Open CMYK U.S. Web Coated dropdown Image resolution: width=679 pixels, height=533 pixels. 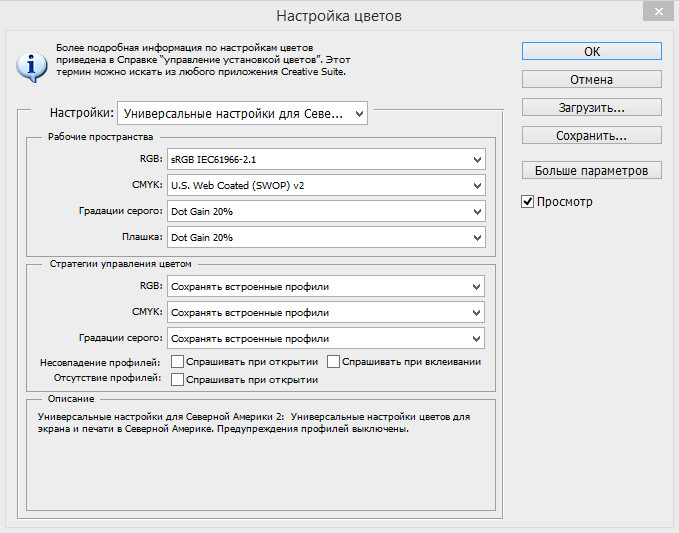(325, 185)
